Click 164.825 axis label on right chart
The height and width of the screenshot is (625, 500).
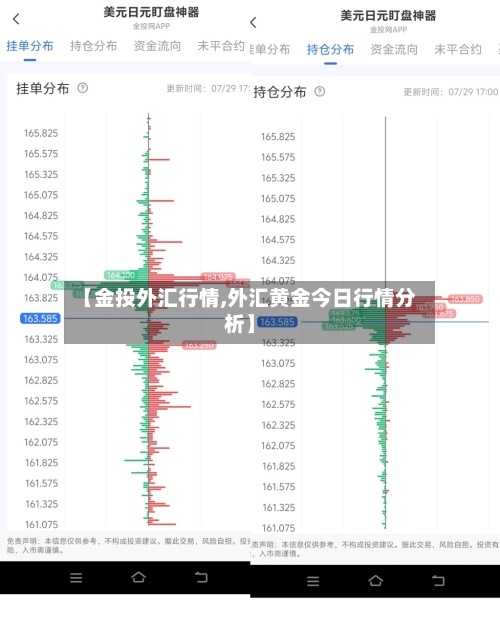coord(278,219)
